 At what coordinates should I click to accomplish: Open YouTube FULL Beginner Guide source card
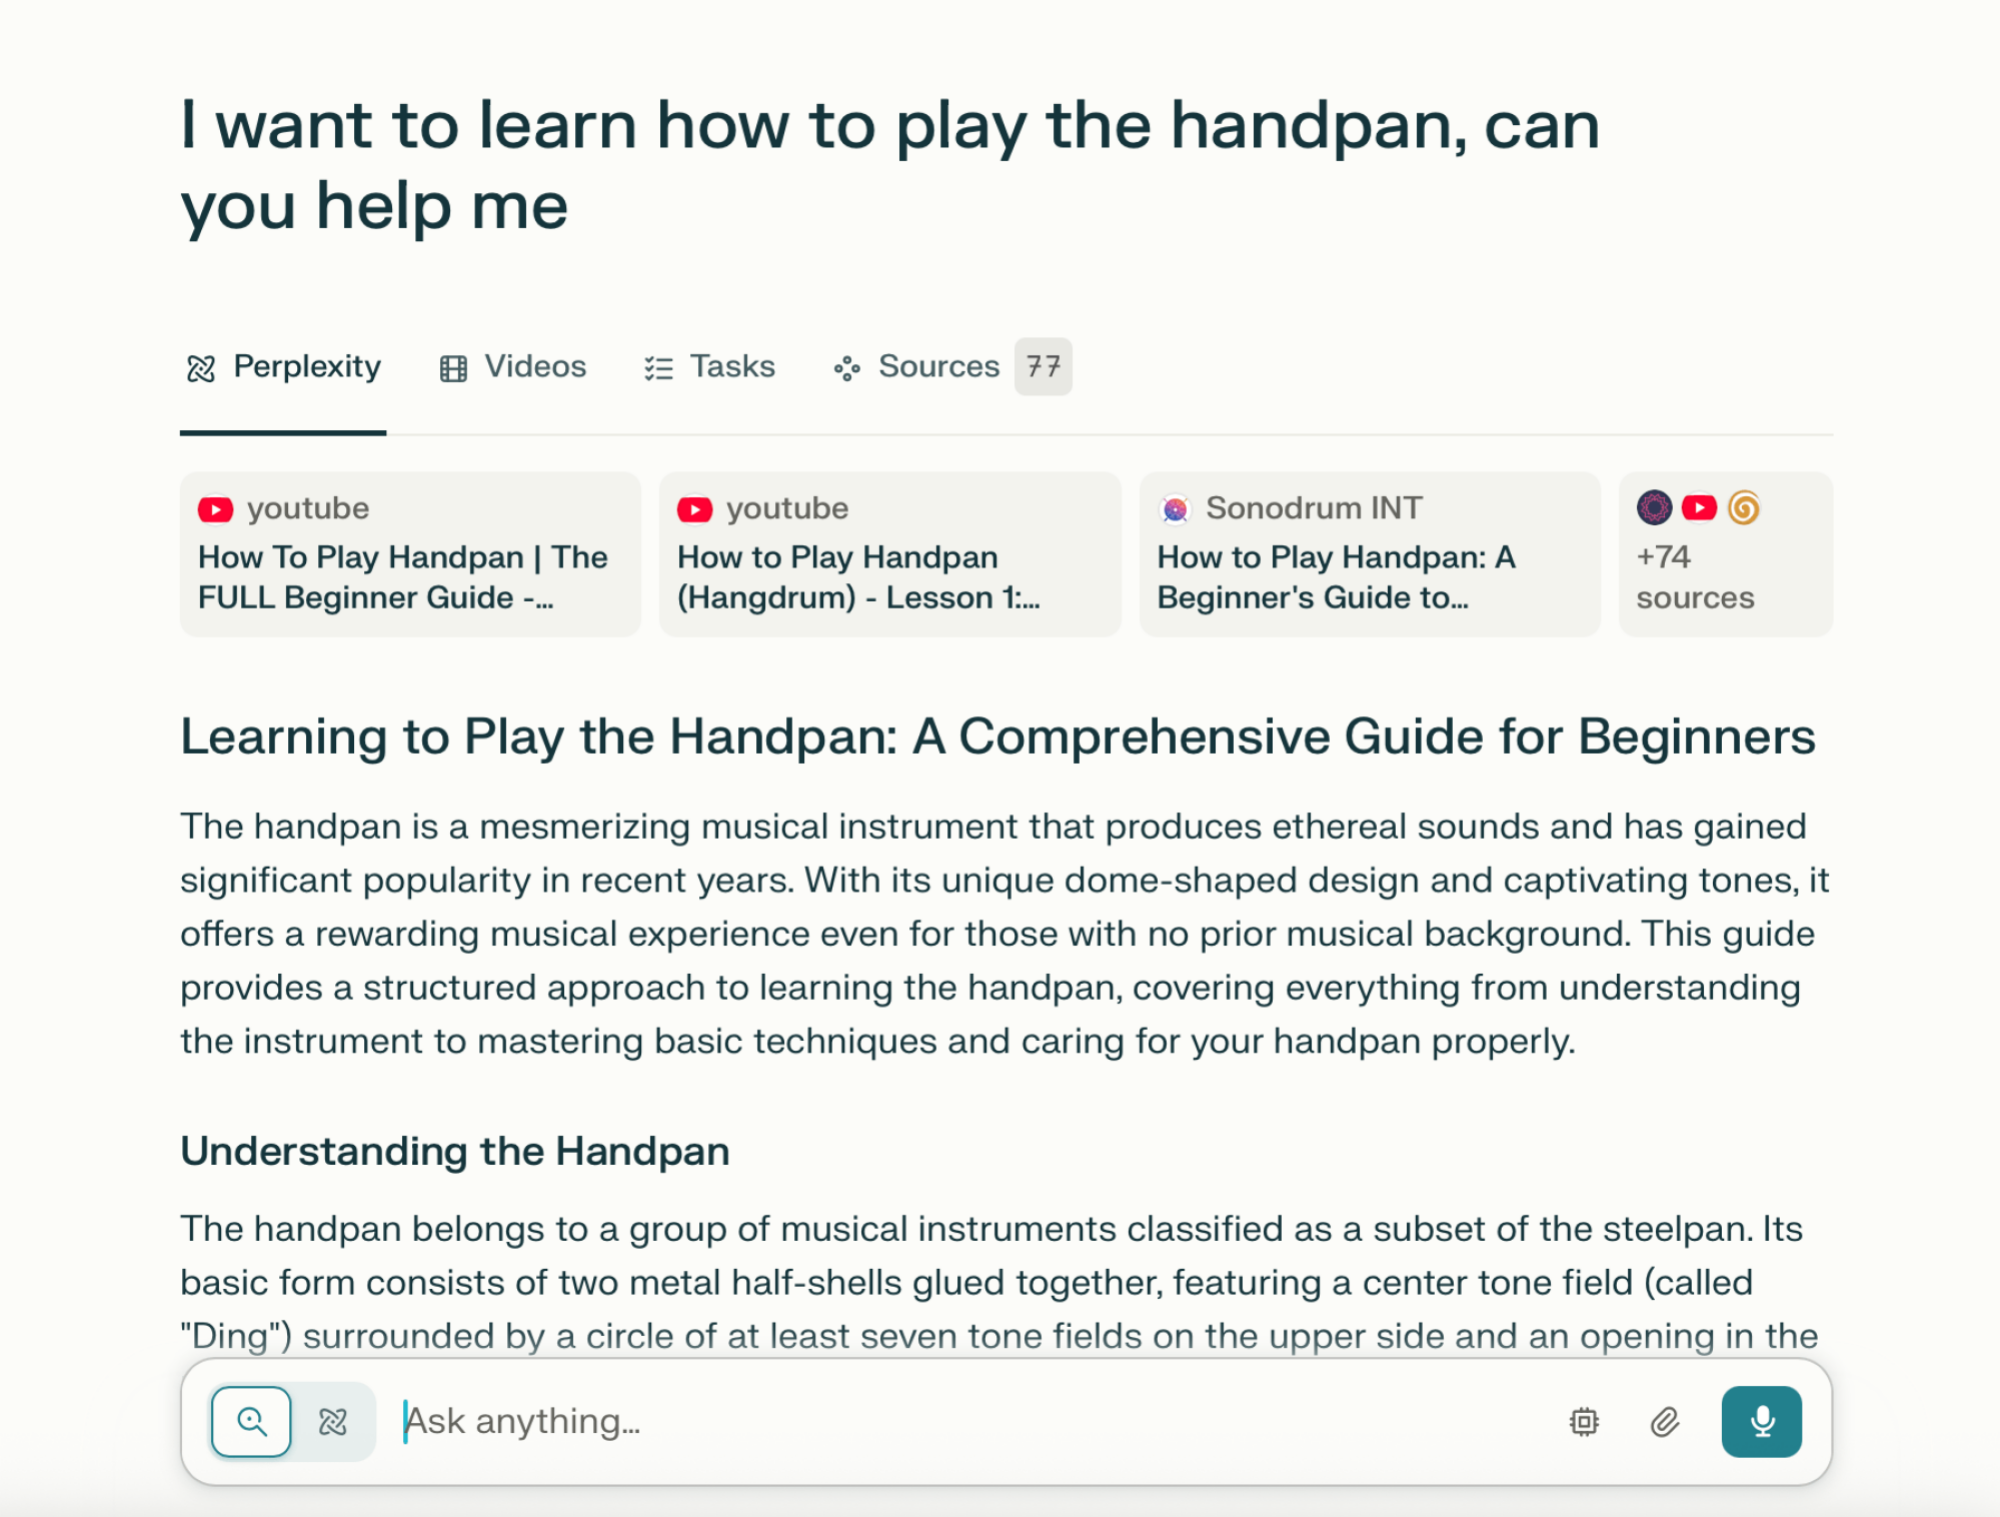click(410, 554)
